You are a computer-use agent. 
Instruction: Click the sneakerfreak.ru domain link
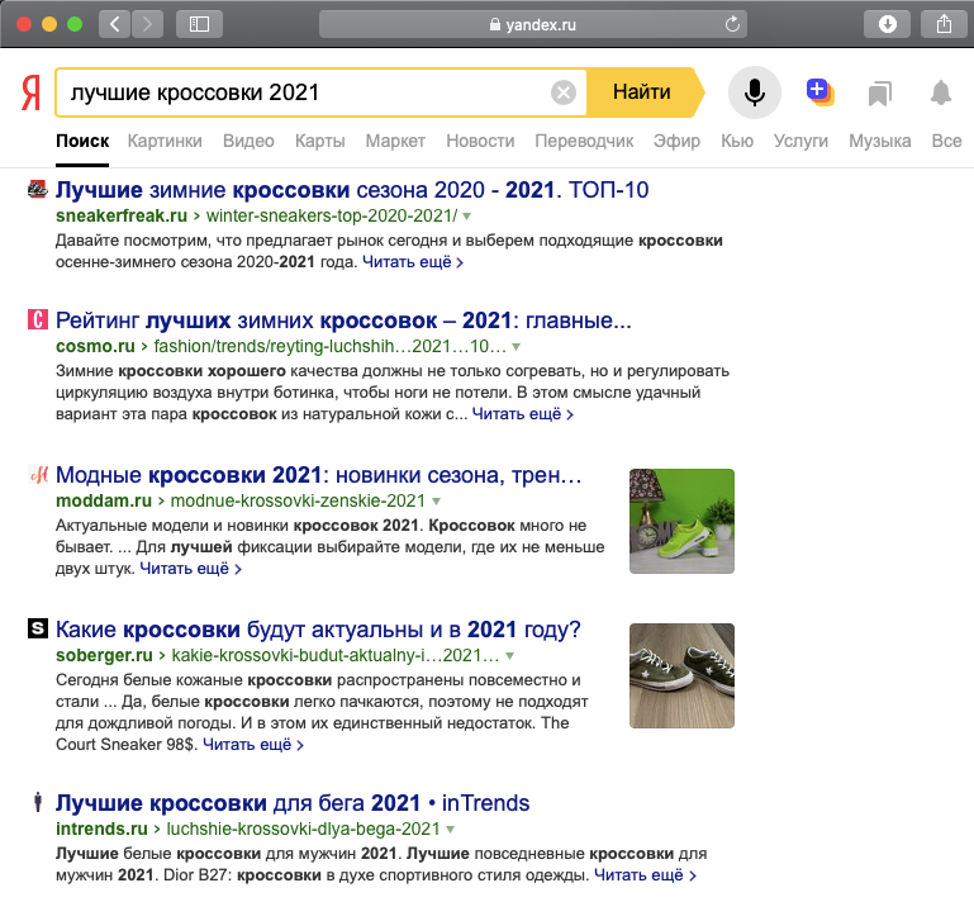[x=121, y=216]
